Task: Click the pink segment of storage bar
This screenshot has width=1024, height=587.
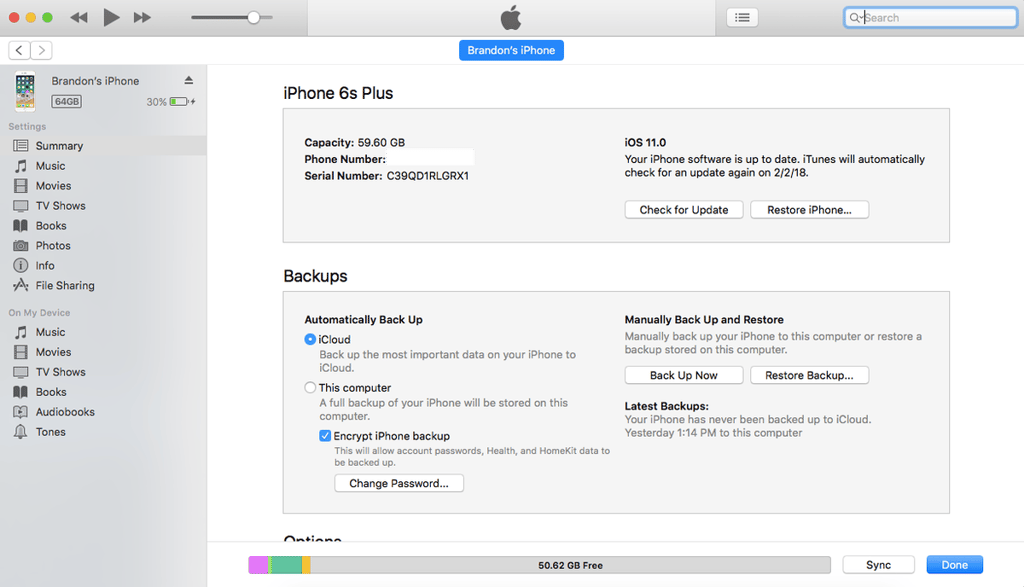Action: coord(258,565)
